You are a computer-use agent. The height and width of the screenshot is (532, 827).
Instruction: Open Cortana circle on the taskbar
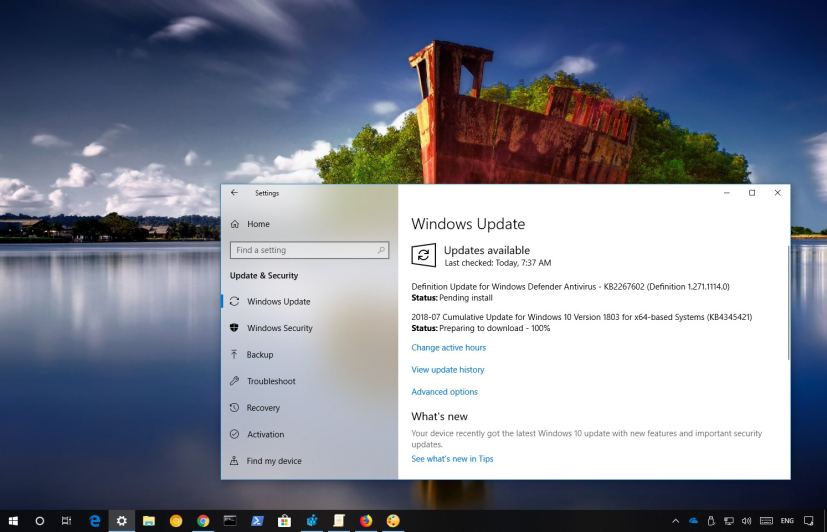pos(40,521)
